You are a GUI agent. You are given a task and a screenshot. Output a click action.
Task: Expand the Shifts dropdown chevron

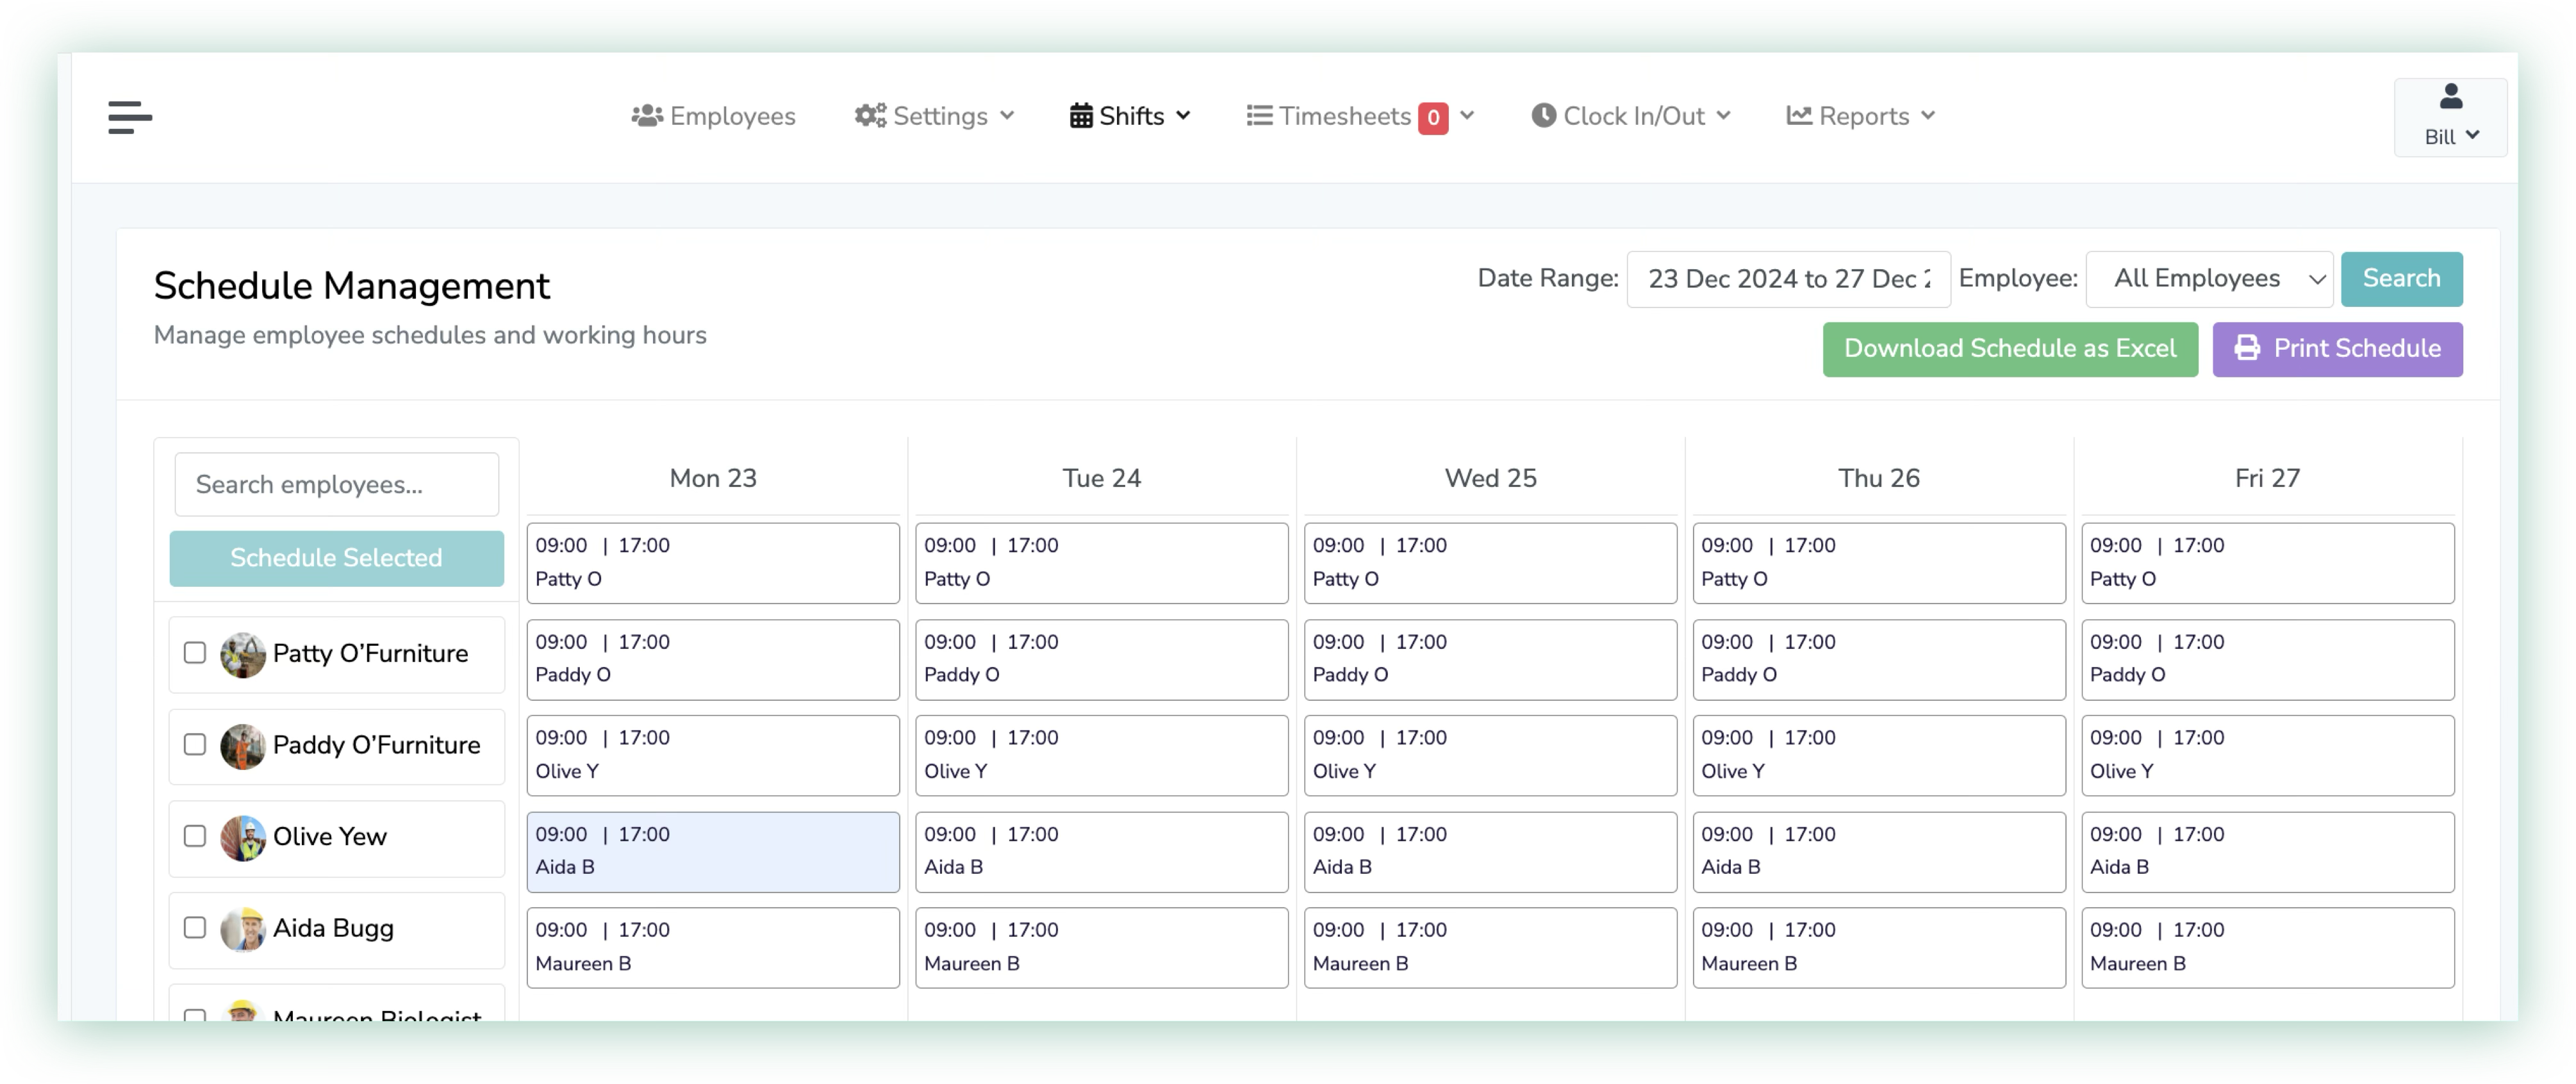click(x=1183, y=116)
